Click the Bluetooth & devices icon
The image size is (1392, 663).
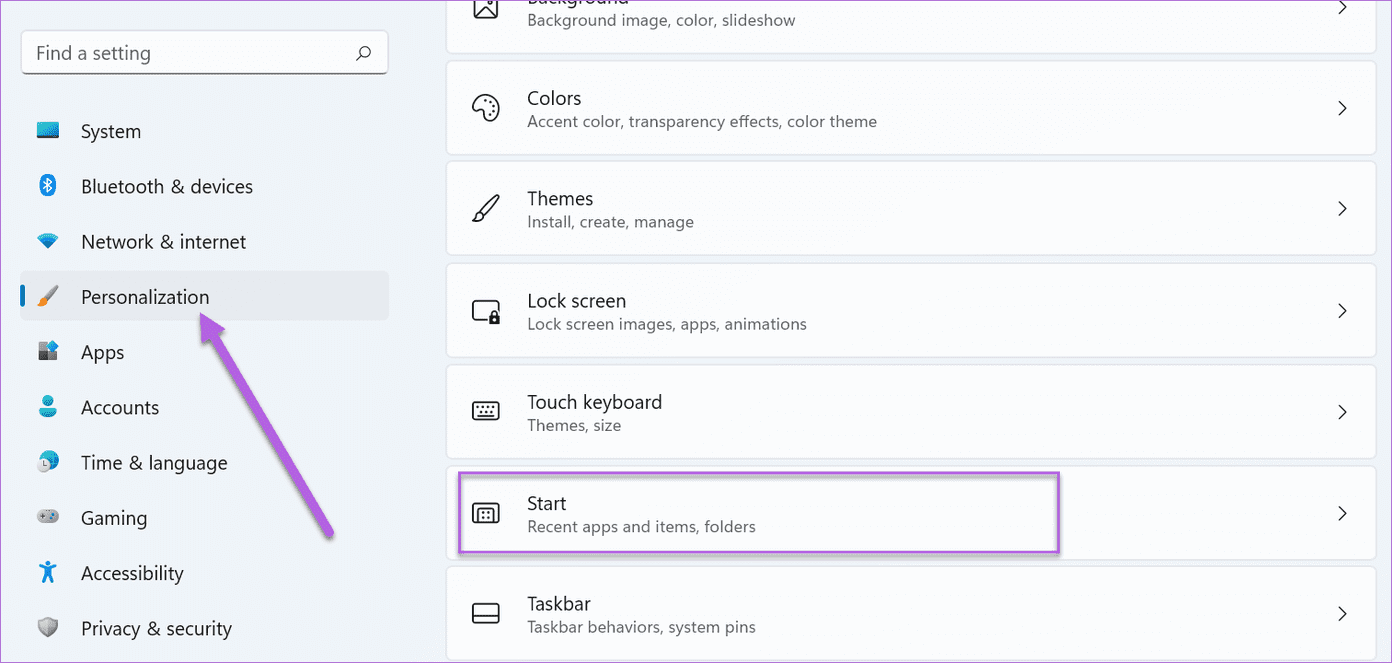(x=48, y=186)
